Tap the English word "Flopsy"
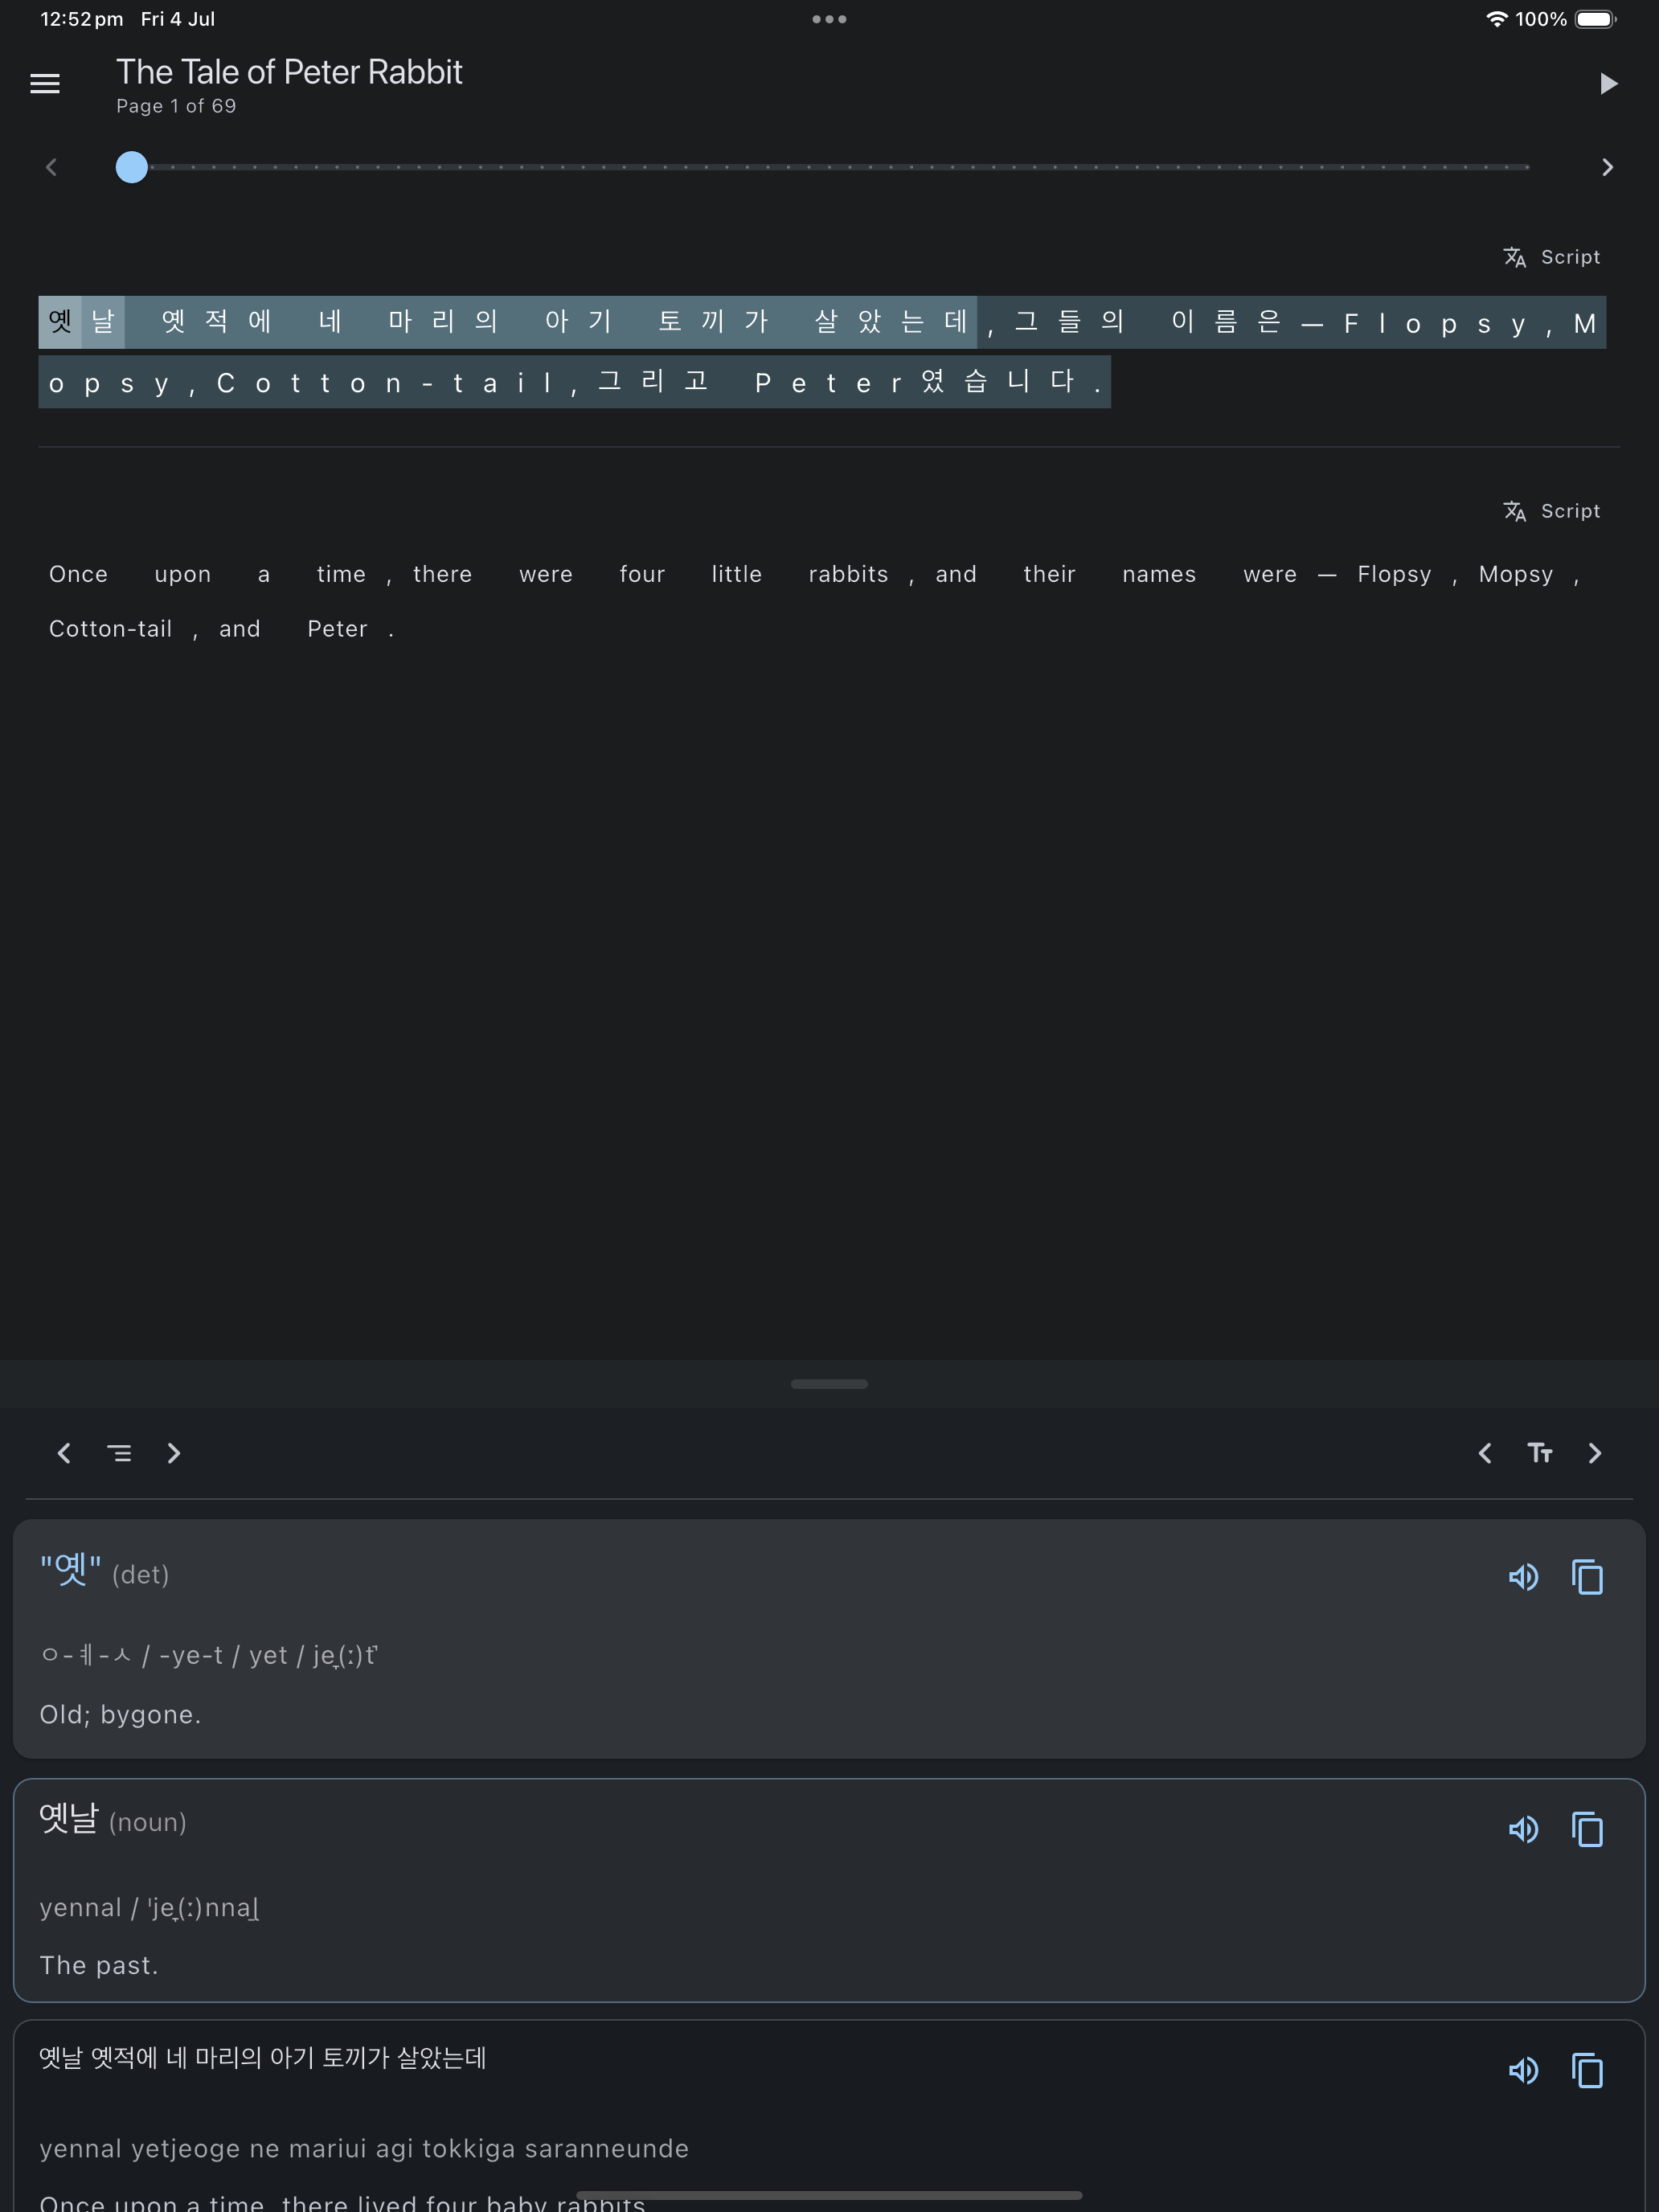 click(x=1394, y=574)
